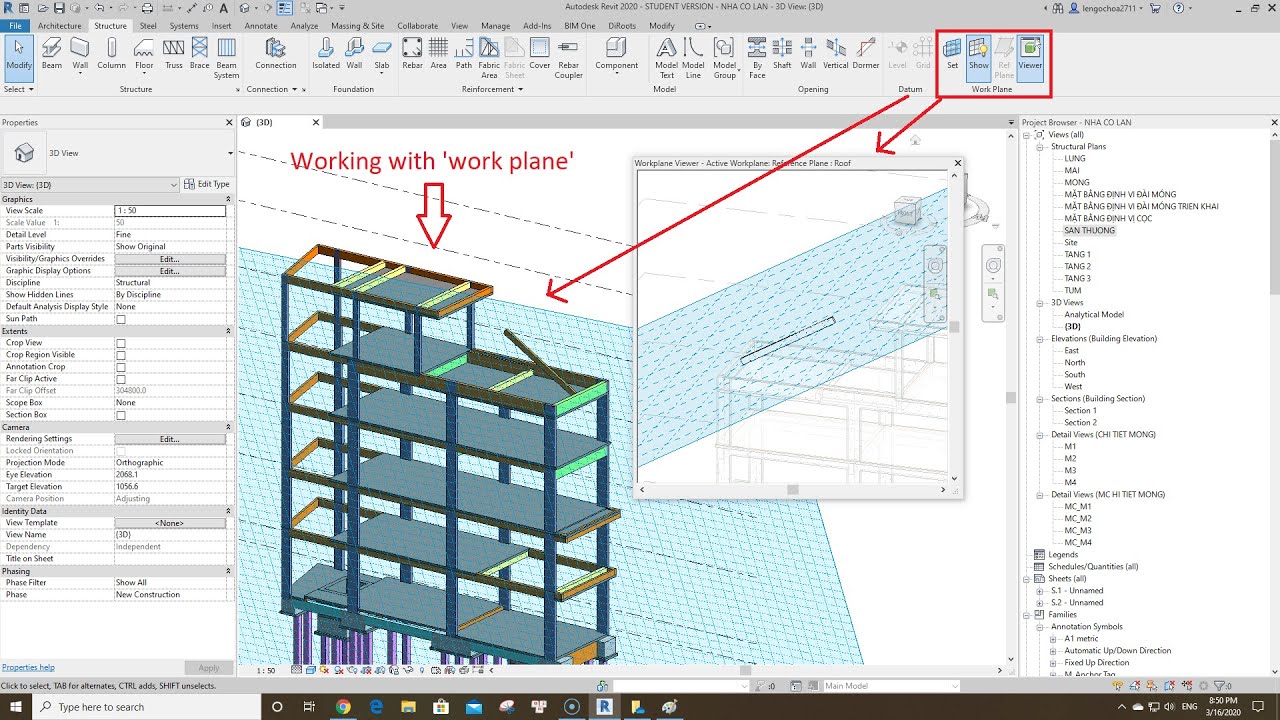Open Chrome from the taskbar
Screen dimensions: 1280x720
click(343, 707)
